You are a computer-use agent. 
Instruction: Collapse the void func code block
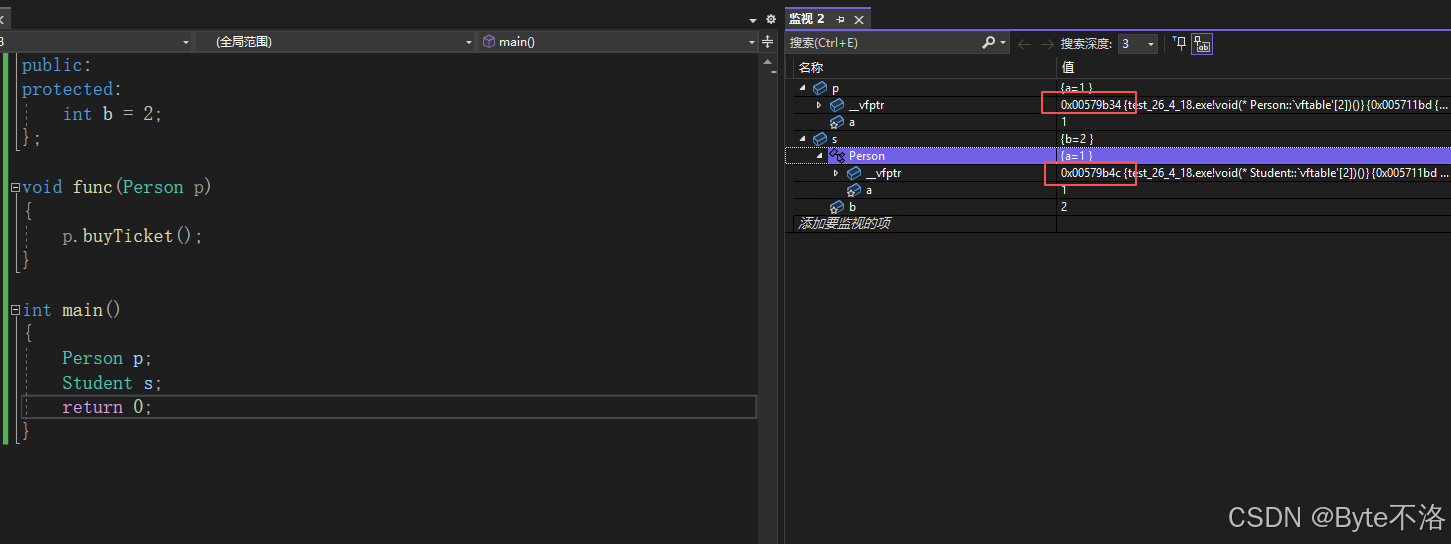tap(15, 187)
